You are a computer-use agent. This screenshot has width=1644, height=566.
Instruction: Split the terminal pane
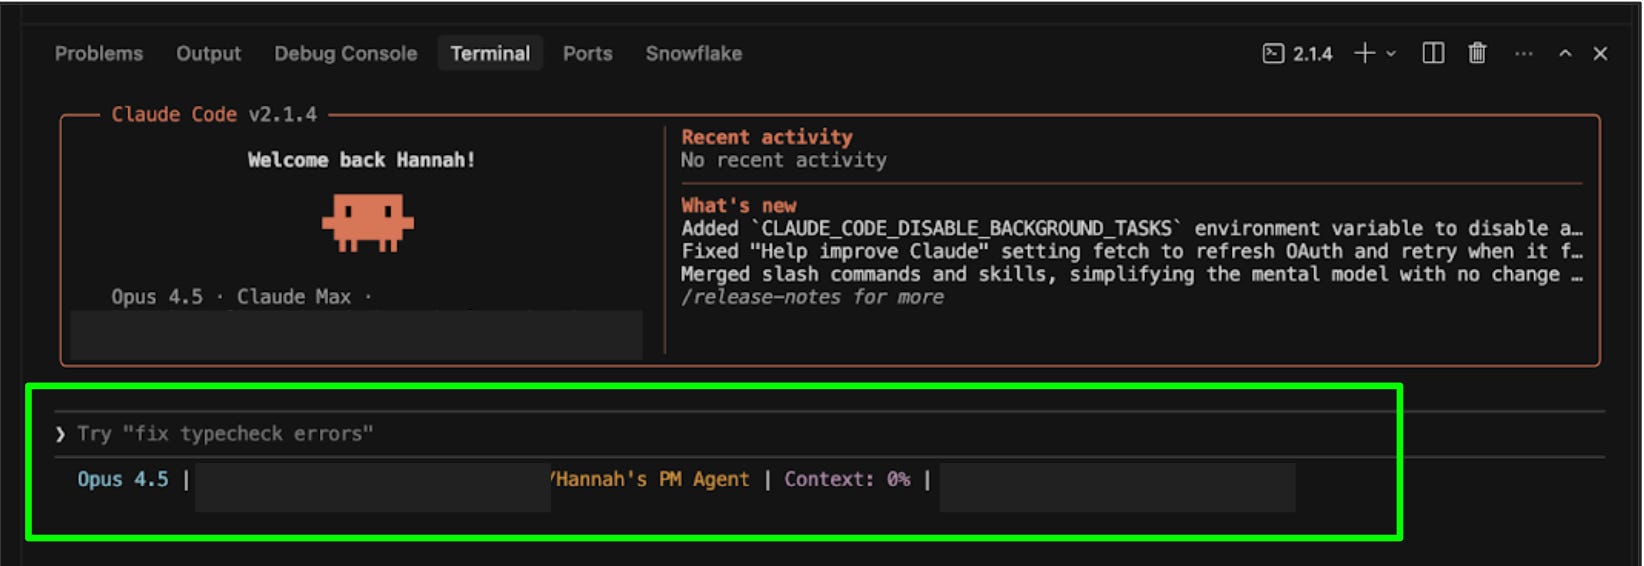tap(1433, 54)
